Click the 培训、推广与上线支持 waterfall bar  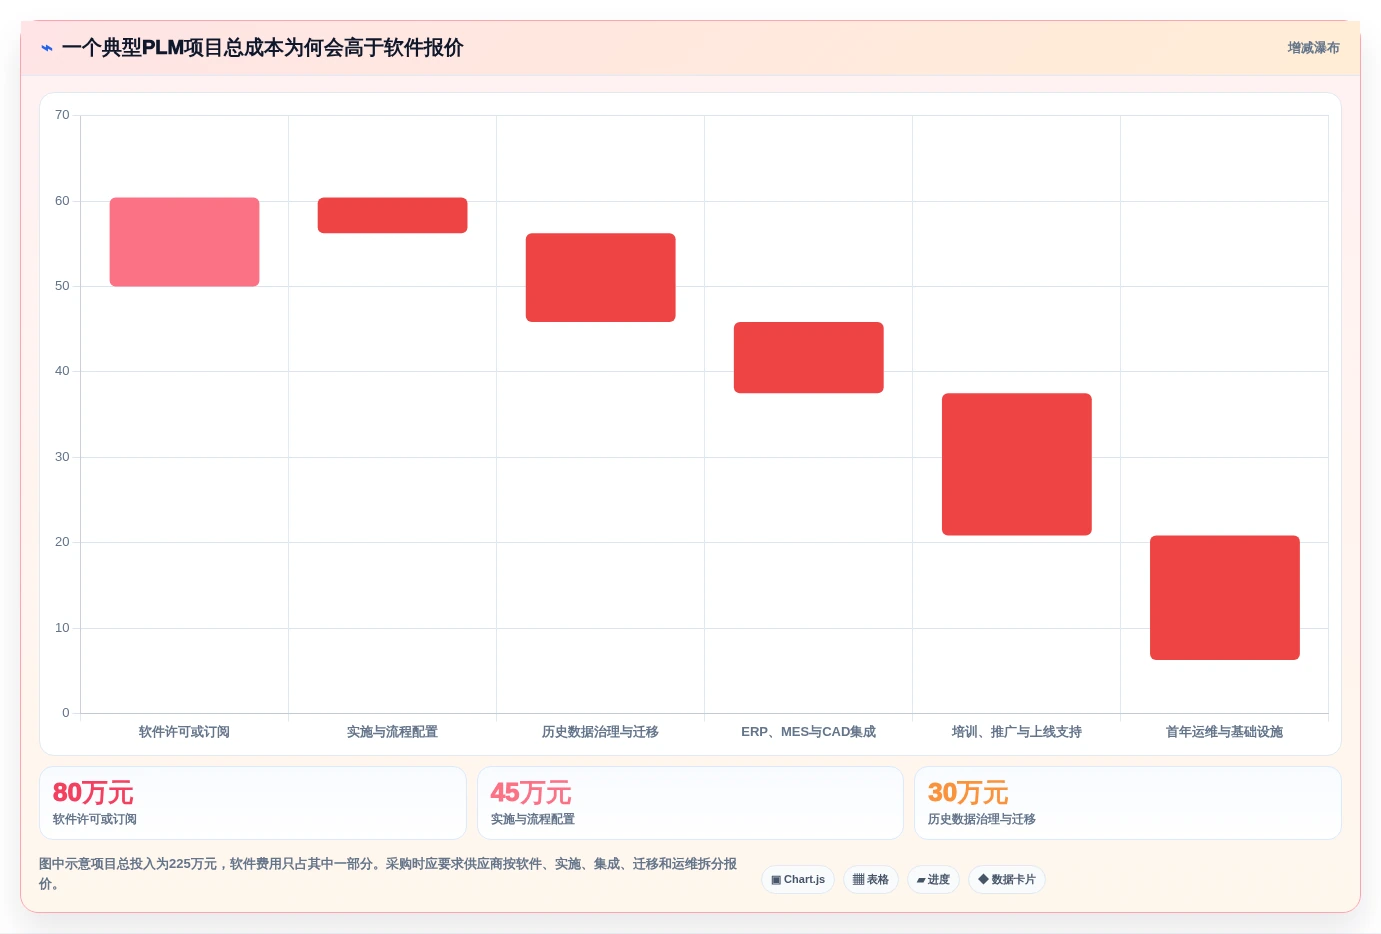tap(1016, 464)
